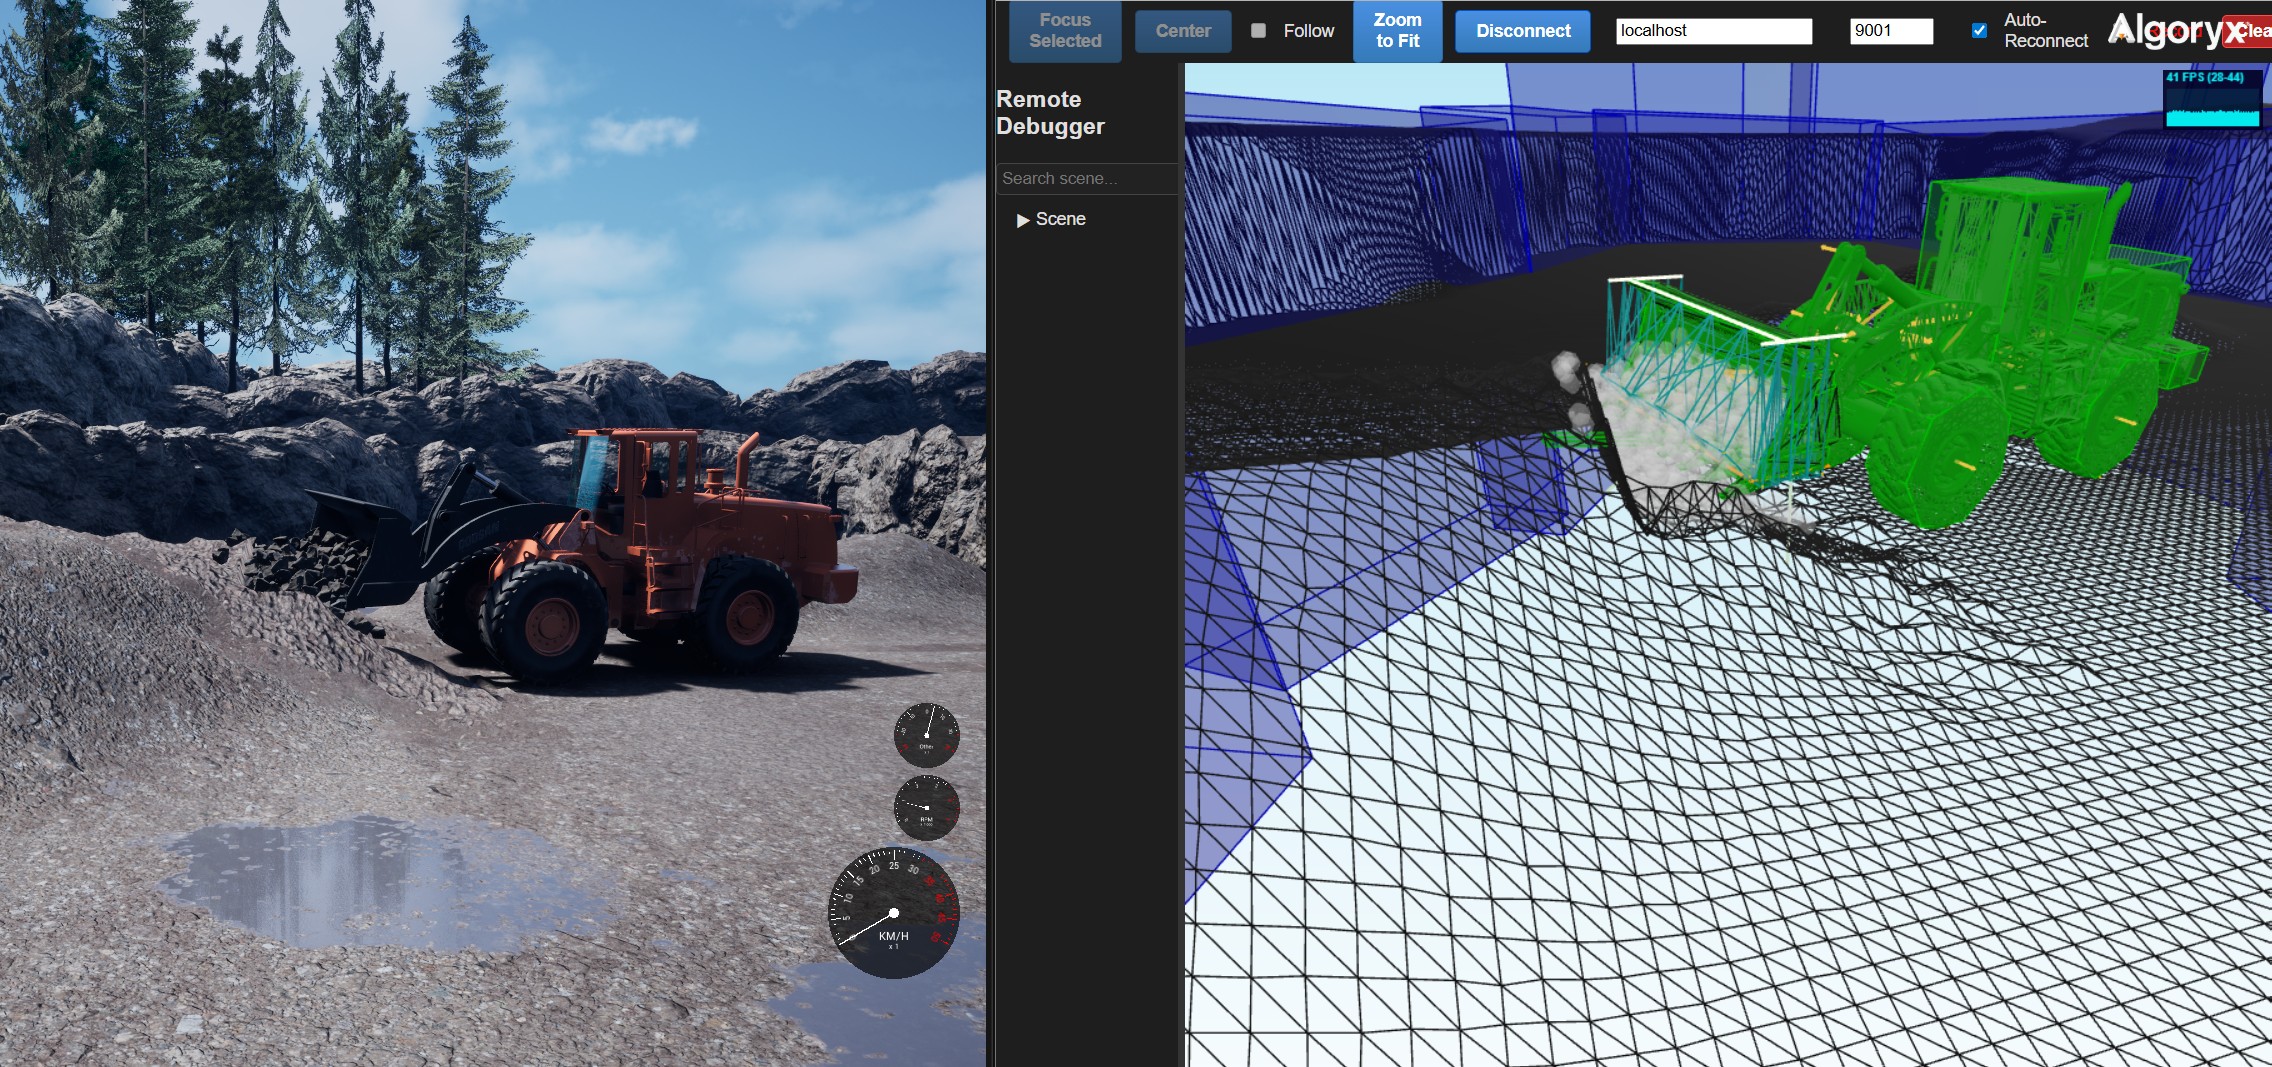Click the RPM tachometer gauge

(926, 807)
